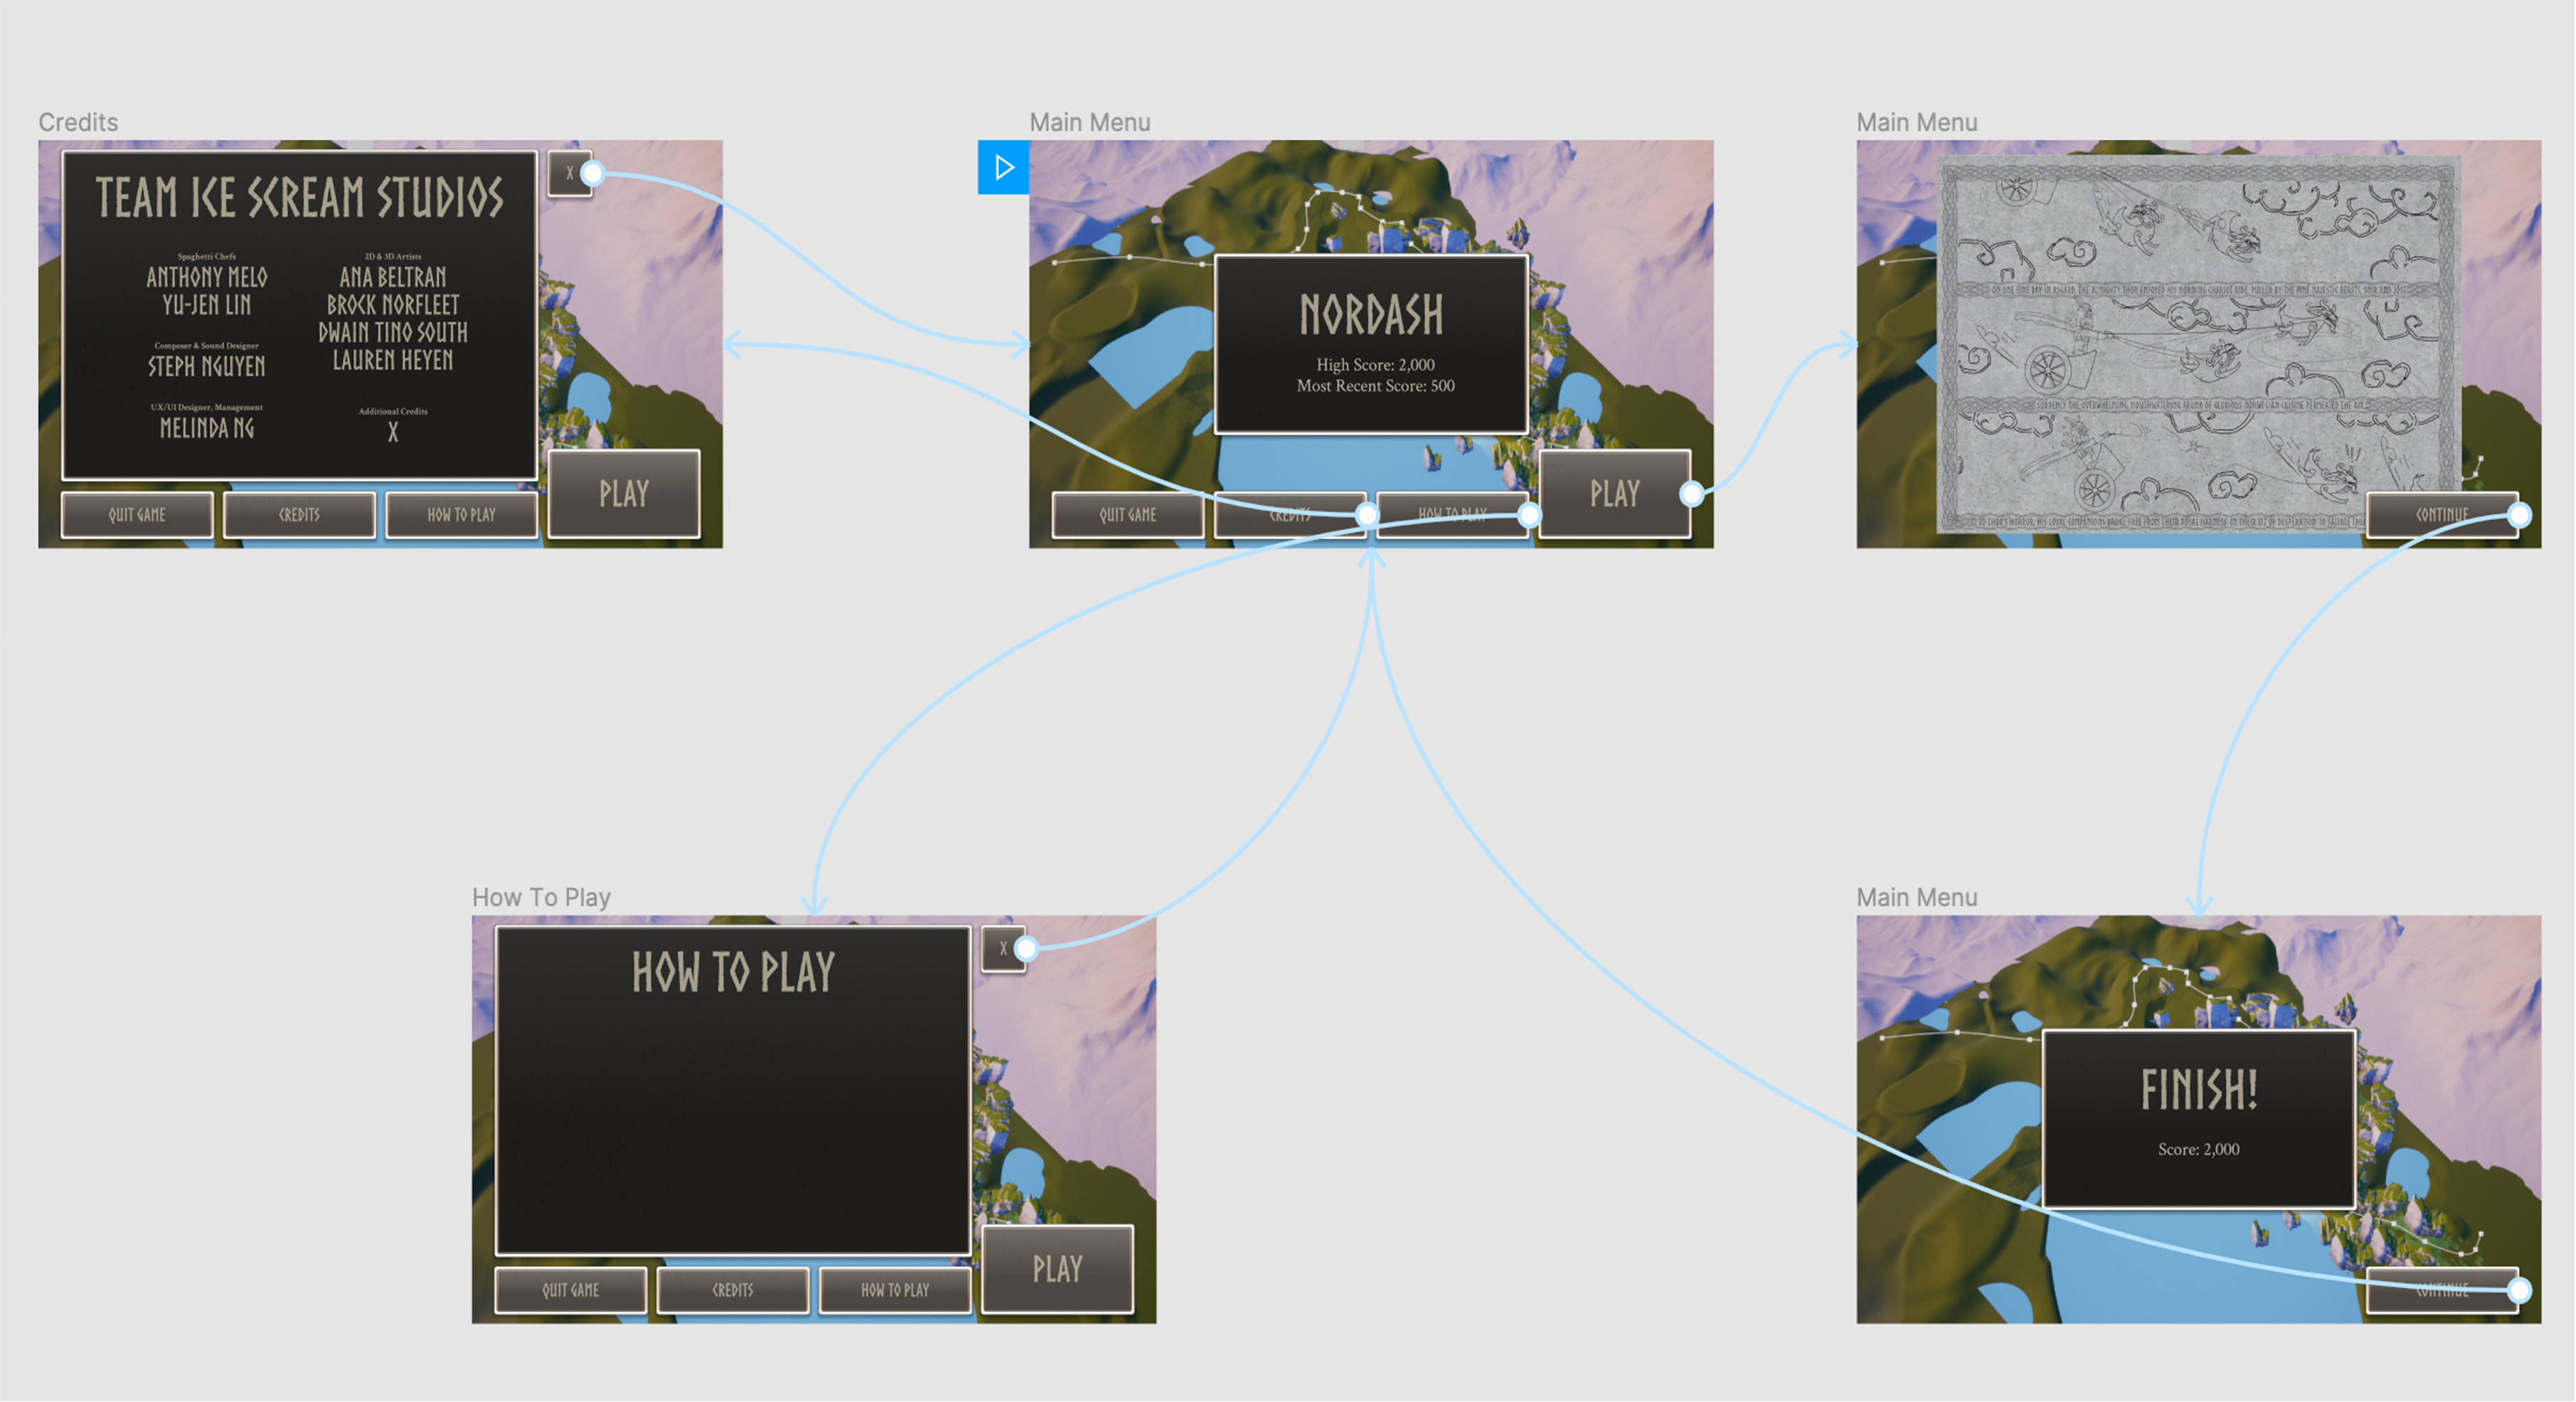Select the Finish screen's Main Menu frame label
2576x1402 pixels.
tap(1916, 897)
